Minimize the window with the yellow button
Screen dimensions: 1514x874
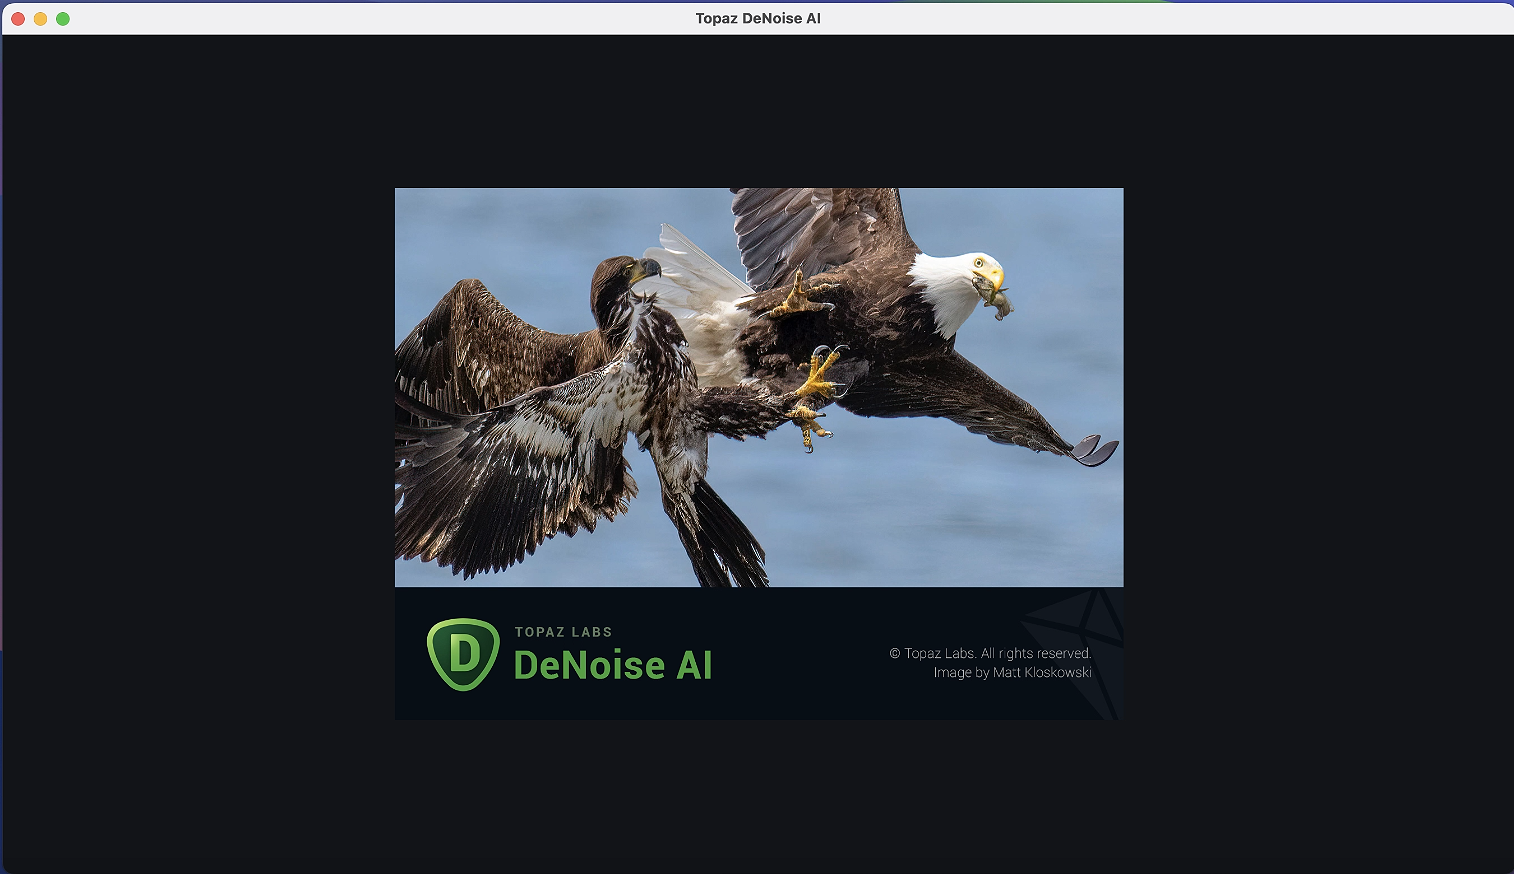(40, 19)
